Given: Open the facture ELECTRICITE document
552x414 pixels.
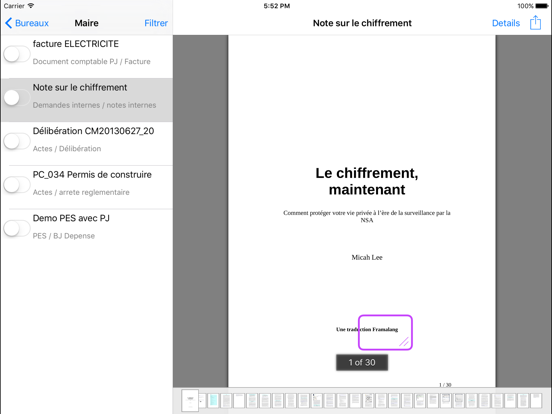Looking at the screenshot, I should click(87, 56).
